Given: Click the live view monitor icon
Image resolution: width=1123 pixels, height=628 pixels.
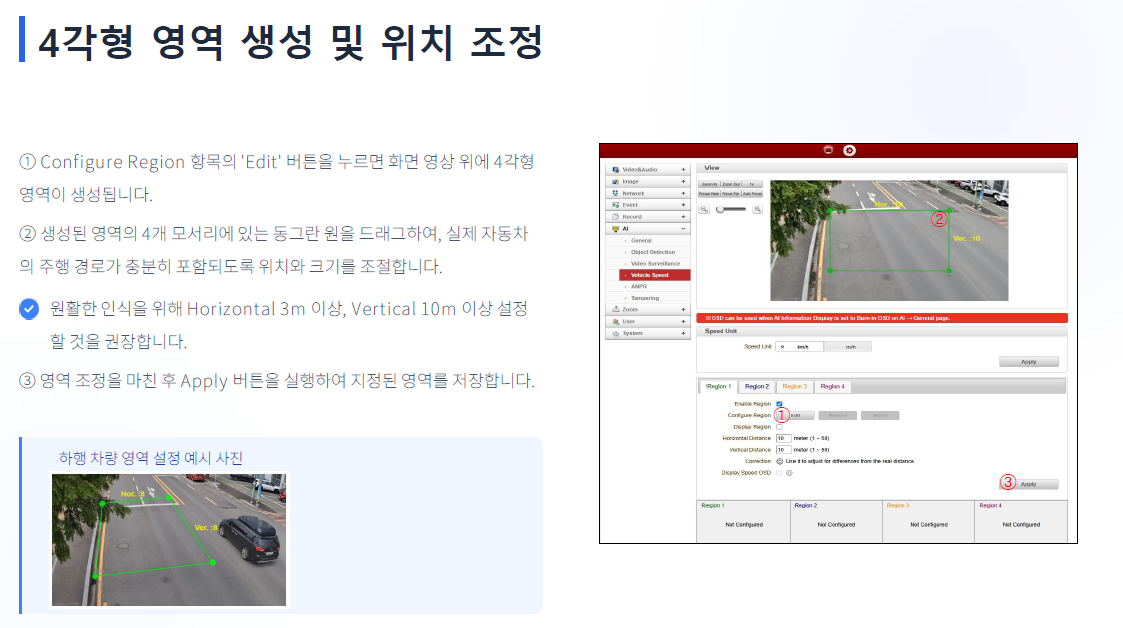Looking at the screenshot, I should click(x=828, y=150).
